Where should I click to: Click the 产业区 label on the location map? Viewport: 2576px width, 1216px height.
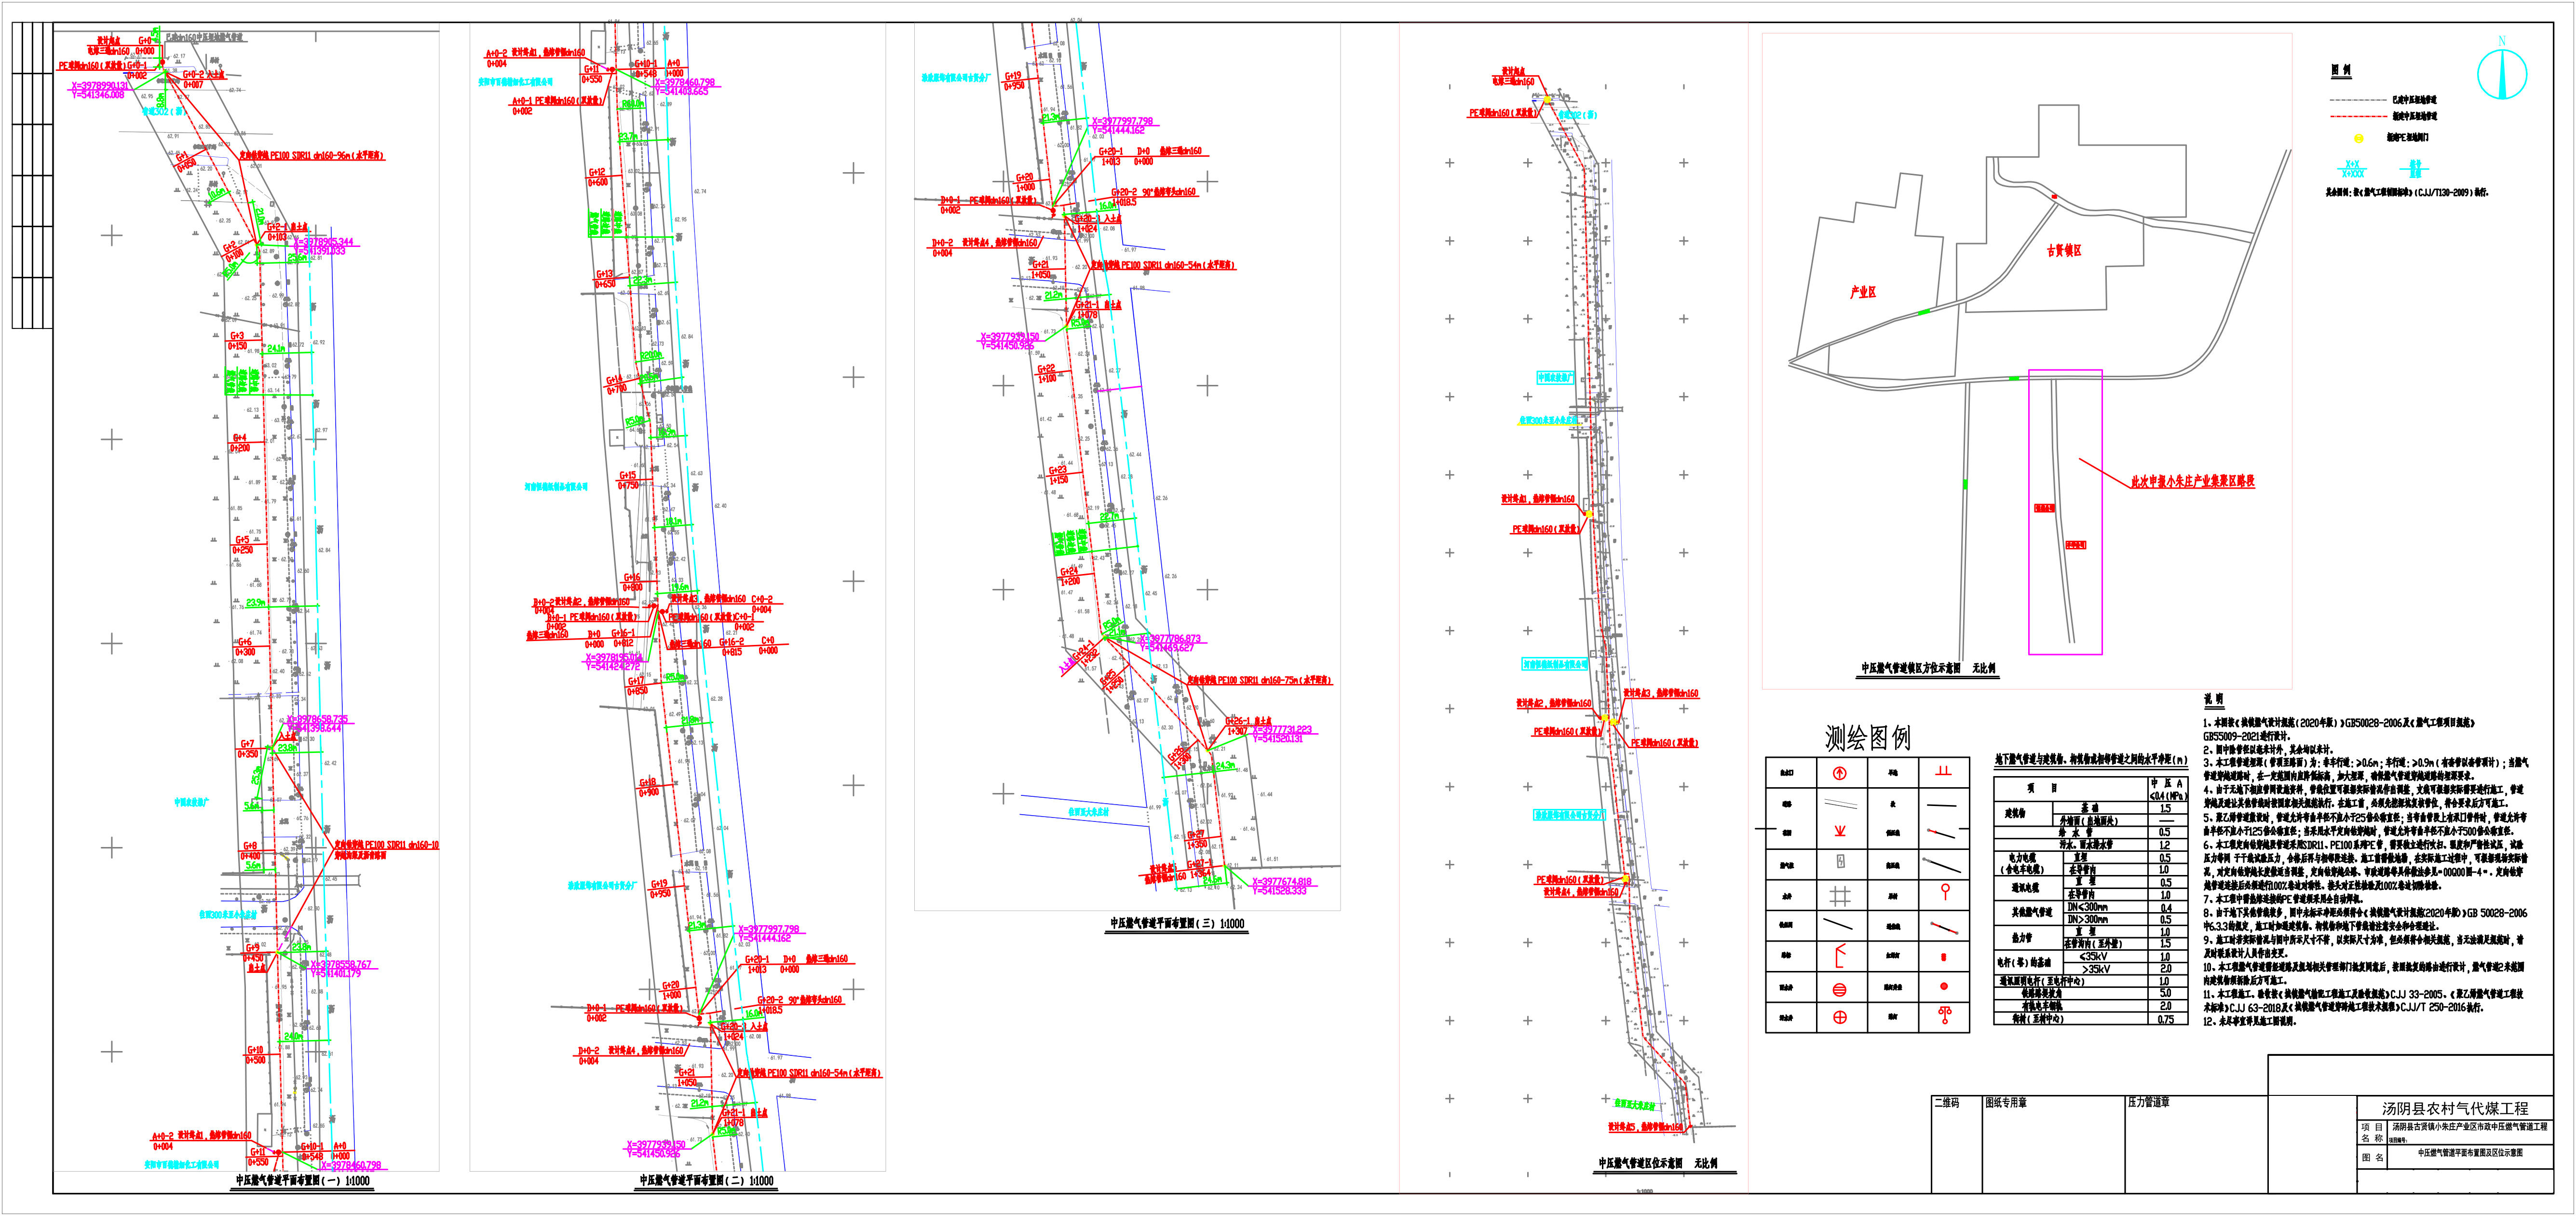(x=1863, y=292)
